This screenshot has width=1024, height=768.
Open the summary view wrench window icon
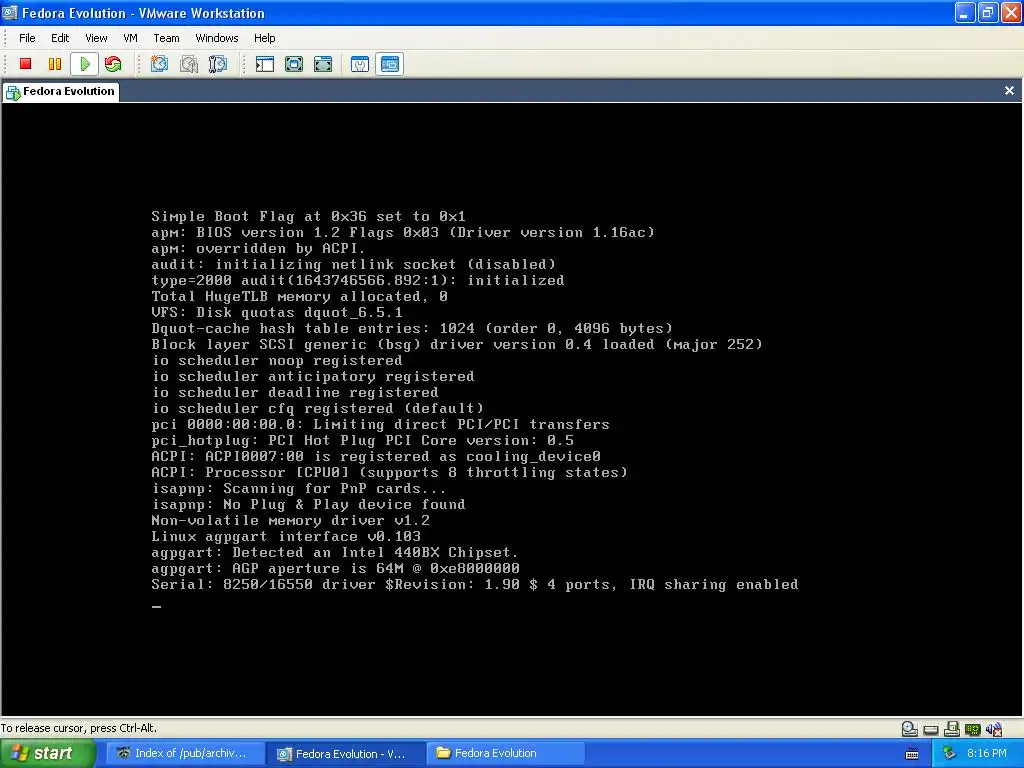[360, 64]
